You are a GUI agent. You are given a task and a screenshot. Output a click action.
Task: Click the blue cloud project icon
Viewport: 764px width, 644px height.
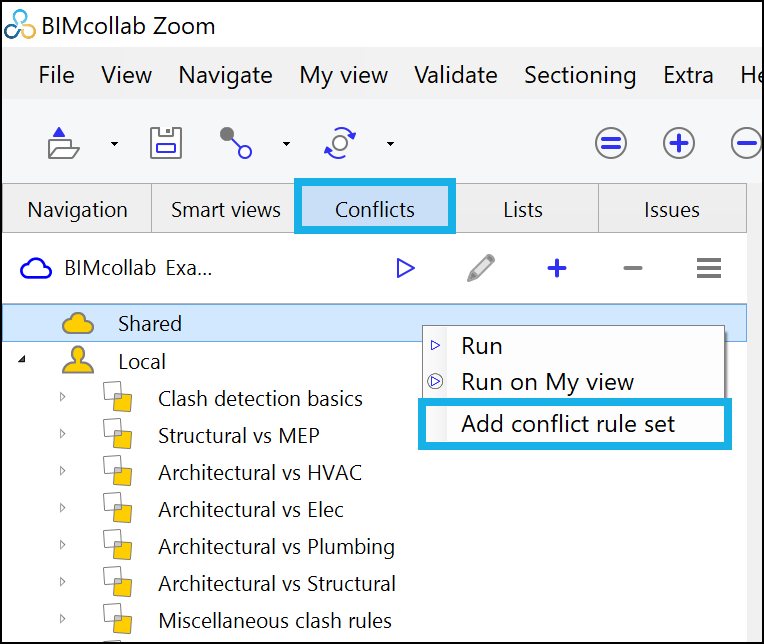pyautogui.click(x=36, y=268)
